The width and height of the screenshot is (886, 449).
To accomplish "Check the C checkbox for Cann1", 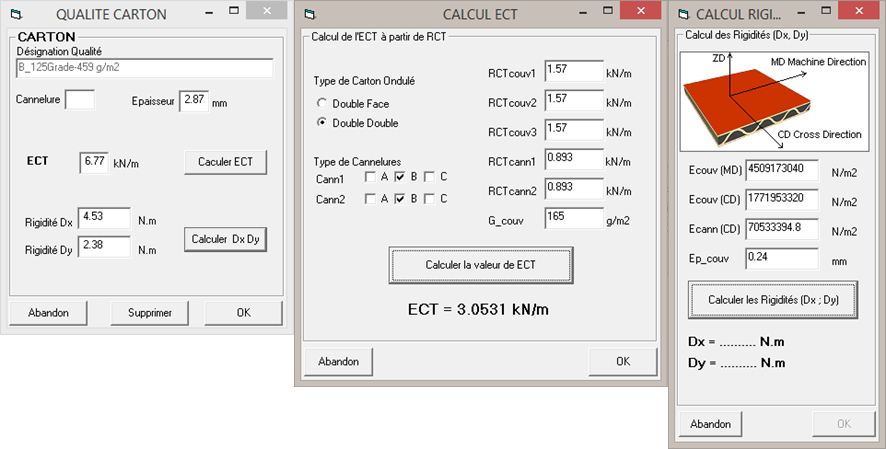I will [429, 177].
